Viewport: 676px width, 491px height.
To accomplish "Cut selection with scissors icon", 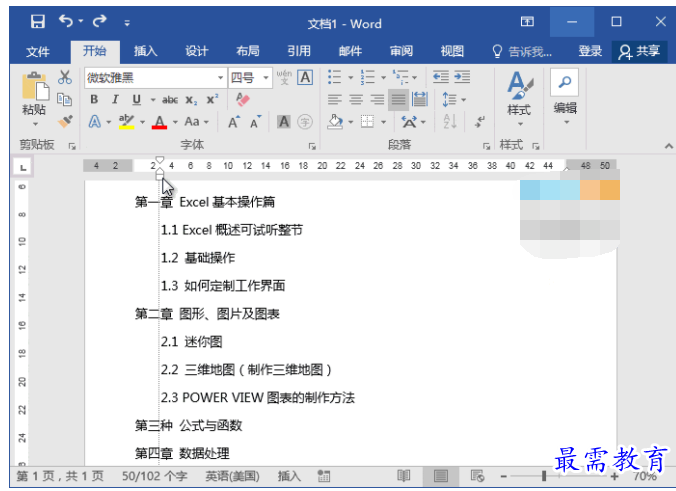I will pyautogui.click(x=65, y=77).
